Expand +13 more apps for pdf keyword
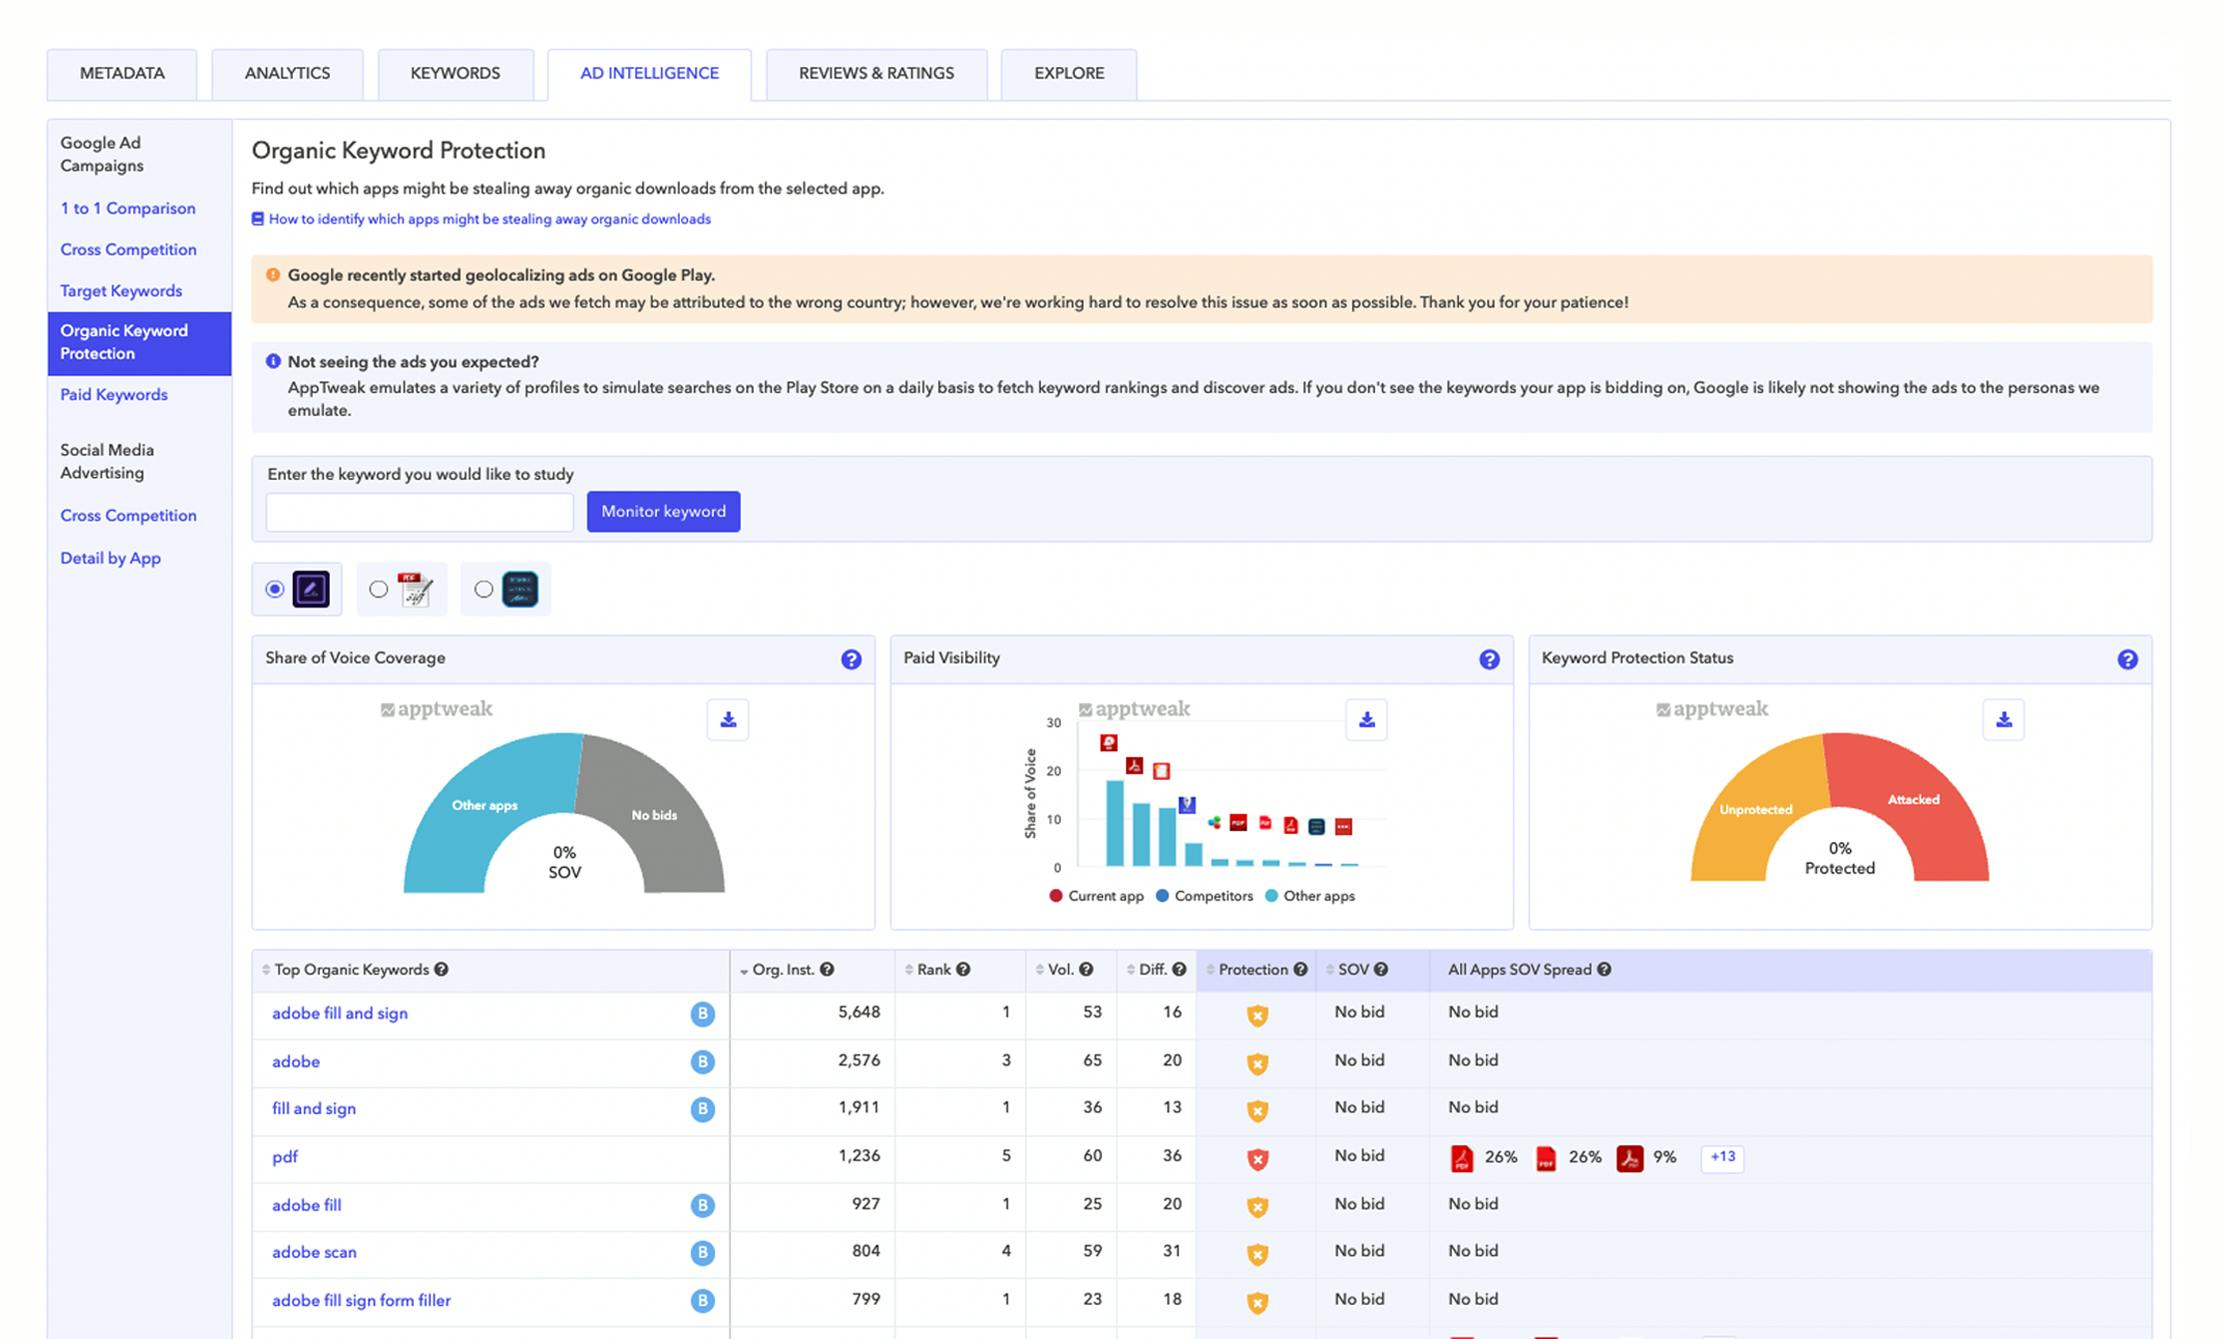This screenshot has height=1339, width=2224. 1721,1157
